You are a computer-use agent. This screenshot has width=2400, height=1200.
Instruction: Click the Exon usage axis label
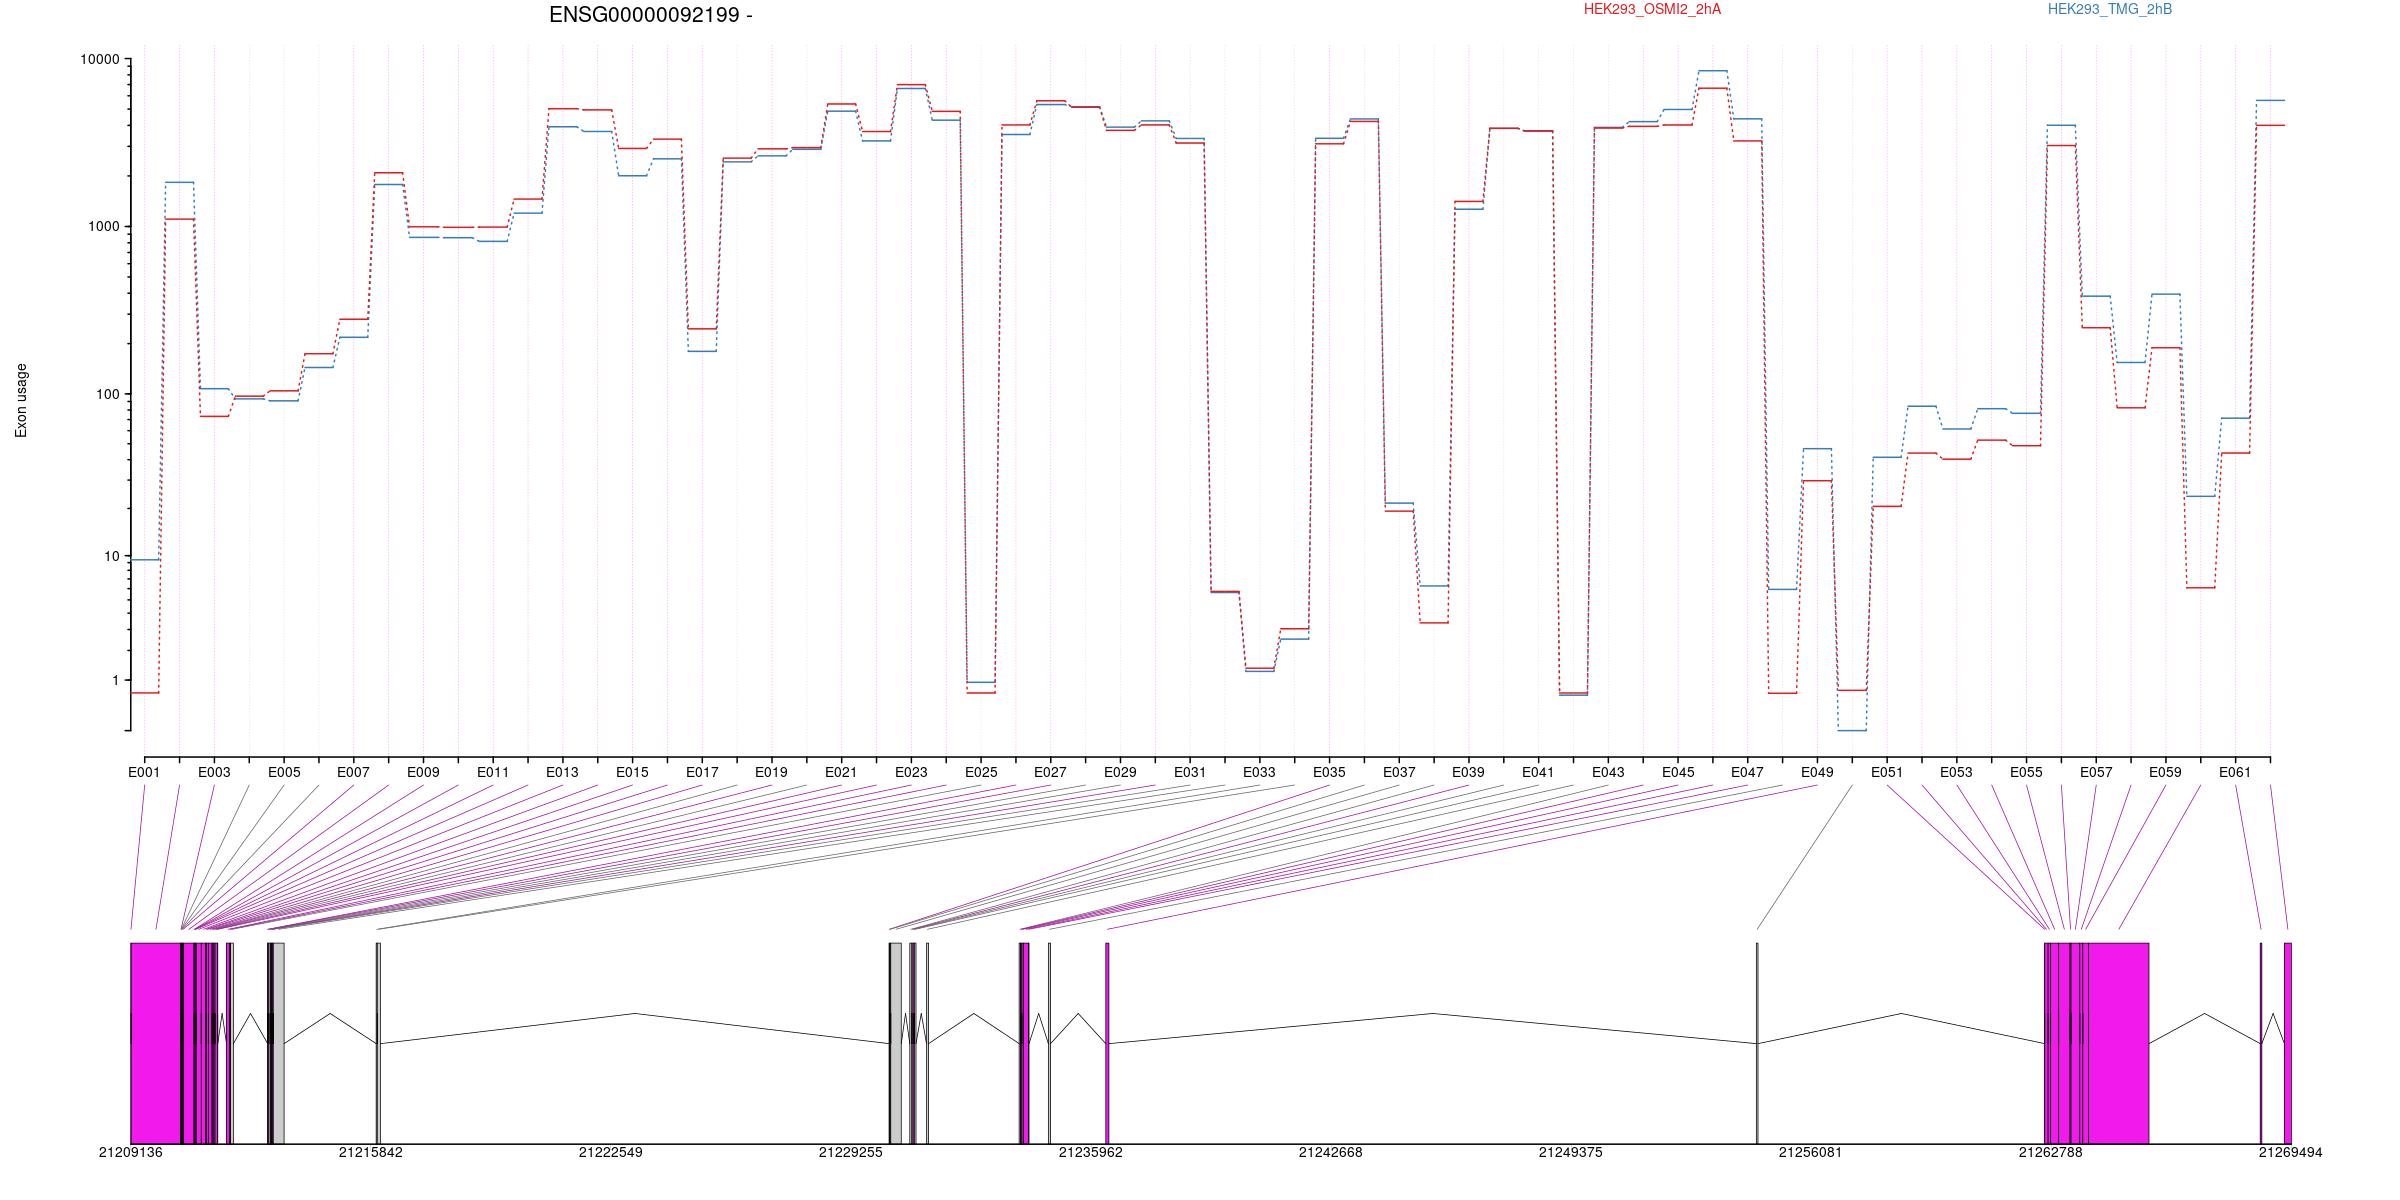pyautogui.click(x=21, y=400)
